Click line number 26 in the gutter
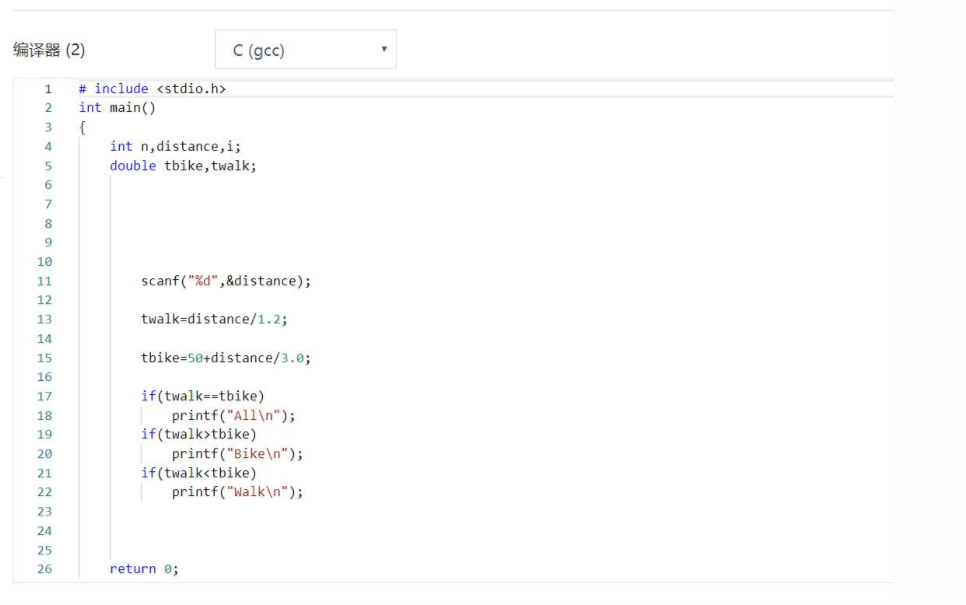Screen dimensions: 966x605 click(x=44, y=569)
